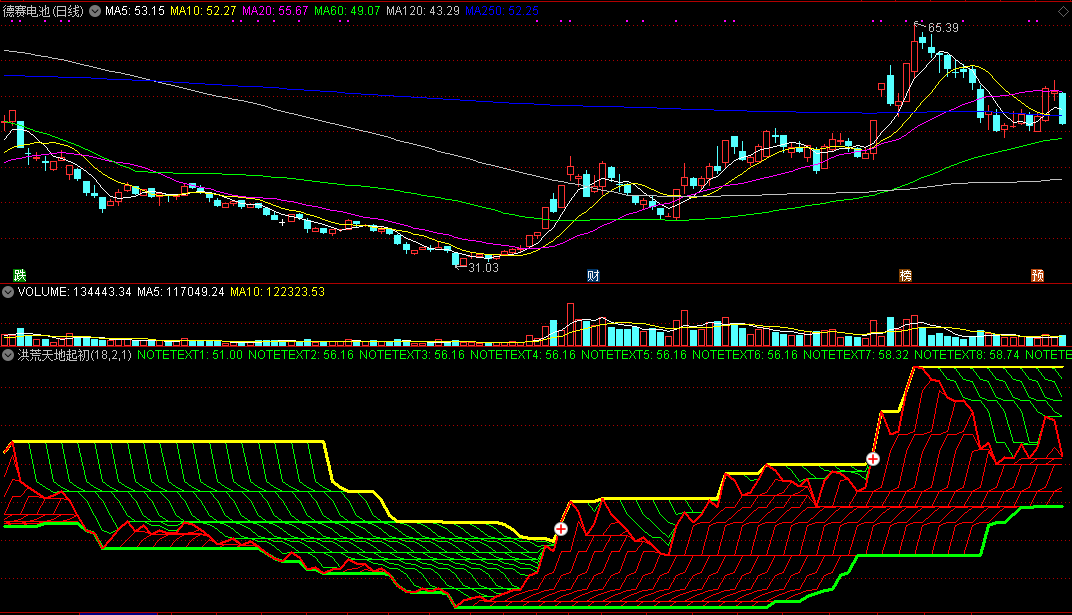Click the green MA60: 49.07 label
1072x615 pixels.
pyautogui.click(x=347, y=11)
